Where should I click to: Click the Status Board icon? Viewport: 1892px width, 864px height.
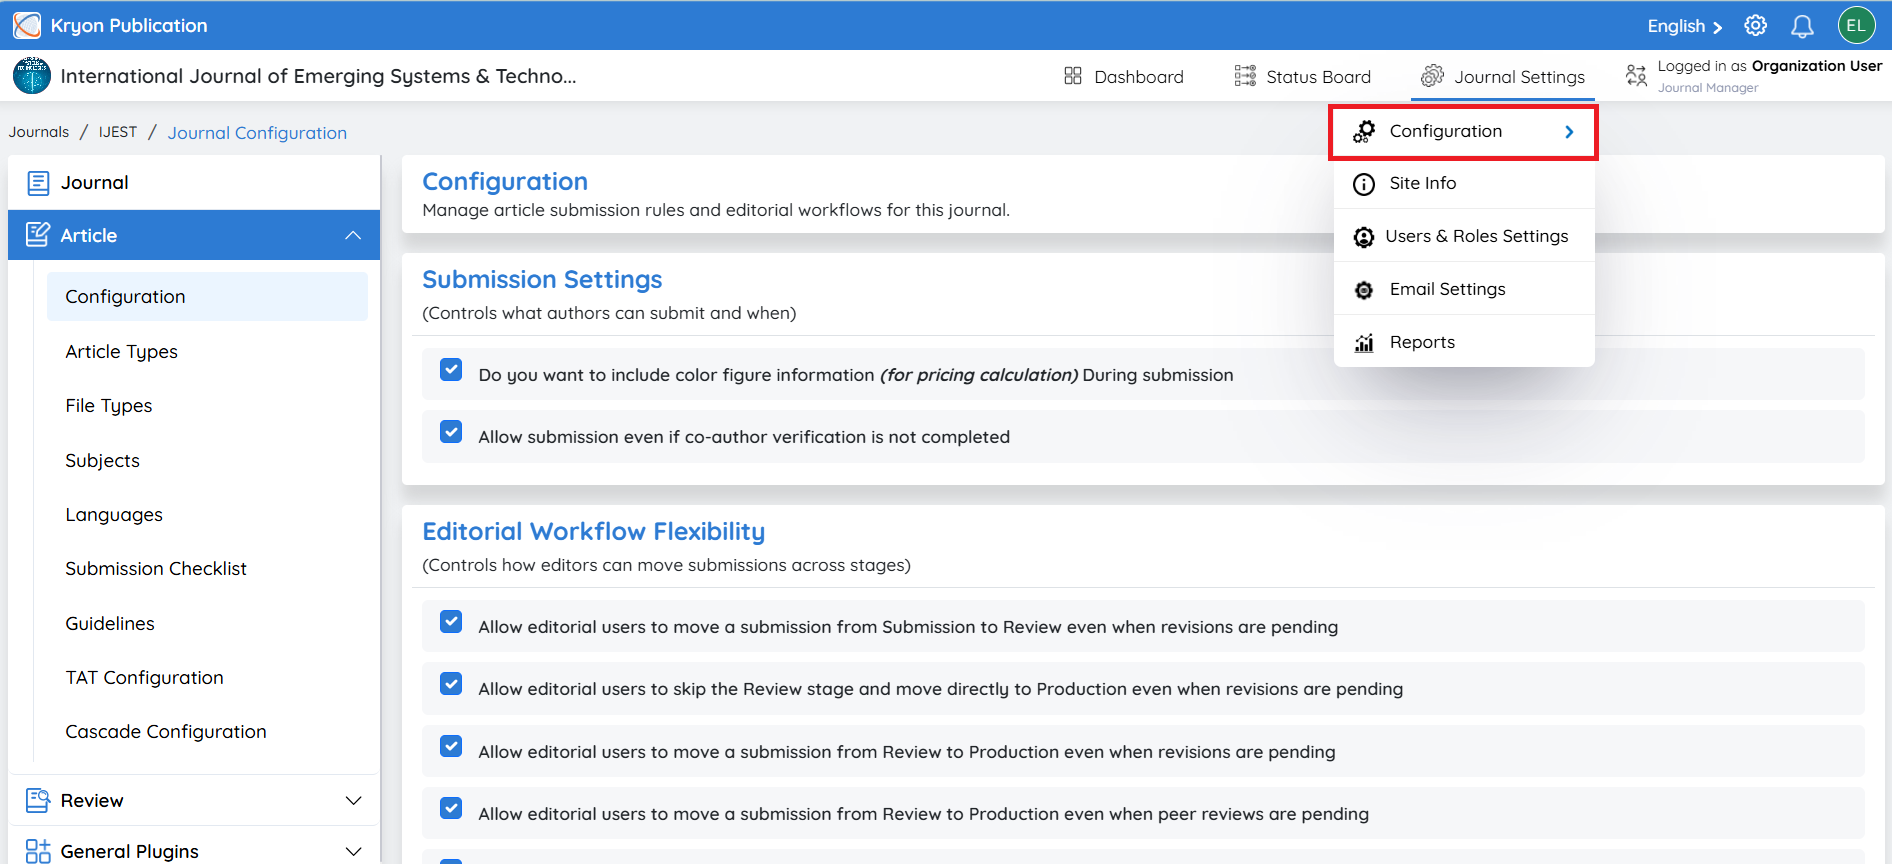coord(1245,76)
